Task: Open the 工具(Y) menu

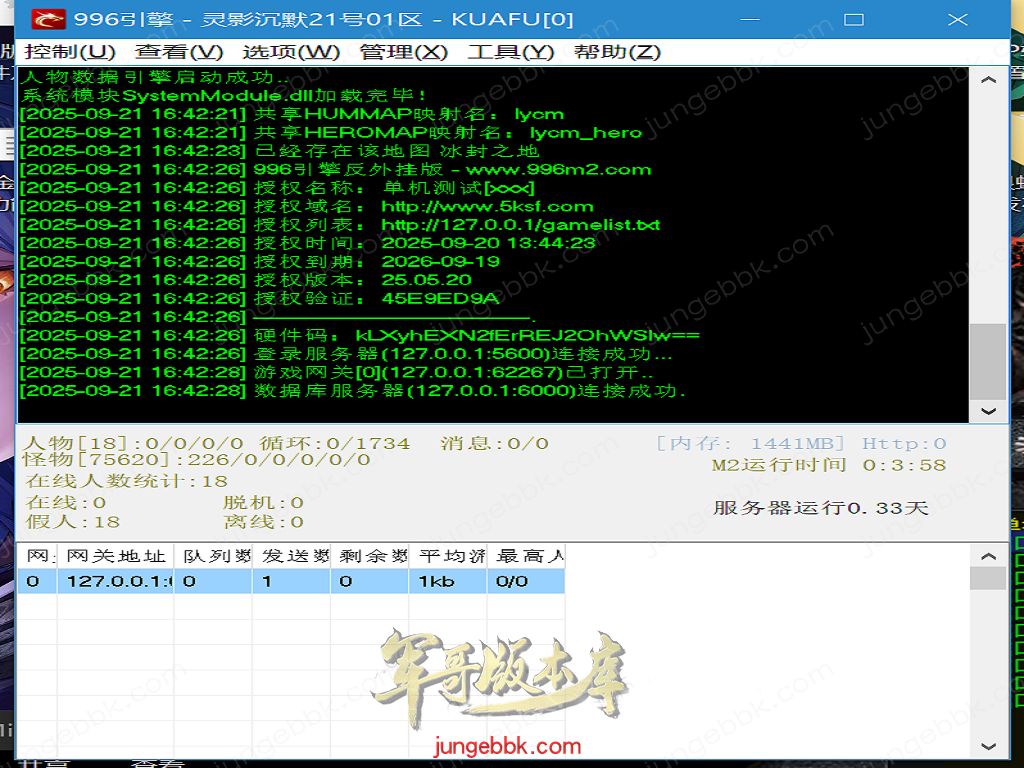Action: point(510,52)
